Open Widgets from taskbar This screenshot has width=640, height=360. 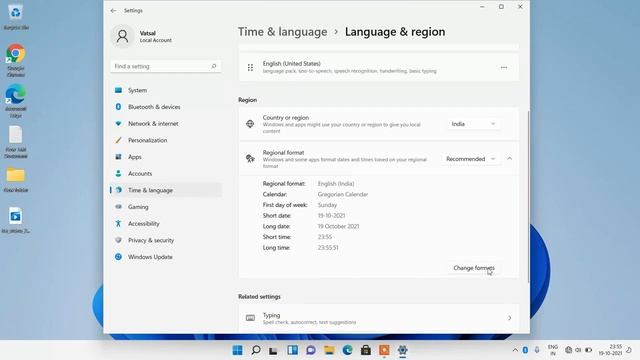coord(292,350)
